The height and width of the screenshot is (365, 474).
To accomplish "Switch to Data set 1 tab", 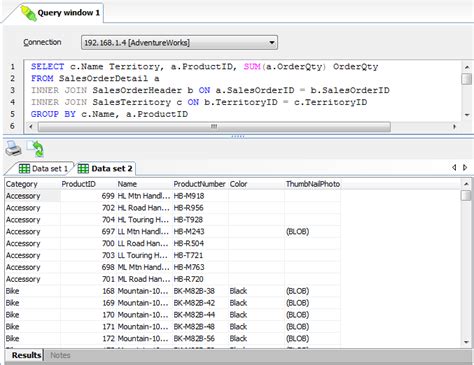I will 43,169.
